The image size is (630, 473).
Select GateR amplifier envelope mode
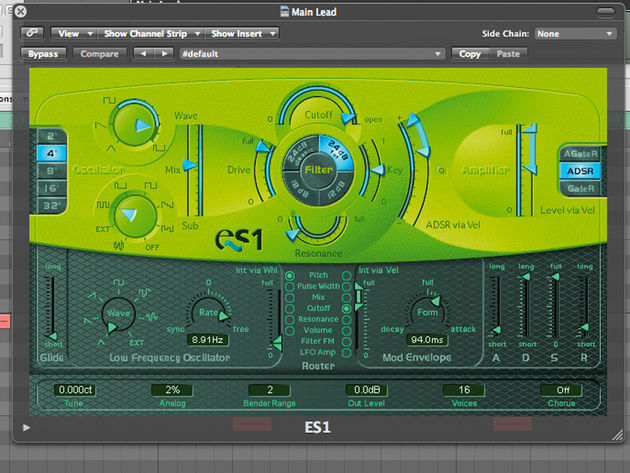581,188
